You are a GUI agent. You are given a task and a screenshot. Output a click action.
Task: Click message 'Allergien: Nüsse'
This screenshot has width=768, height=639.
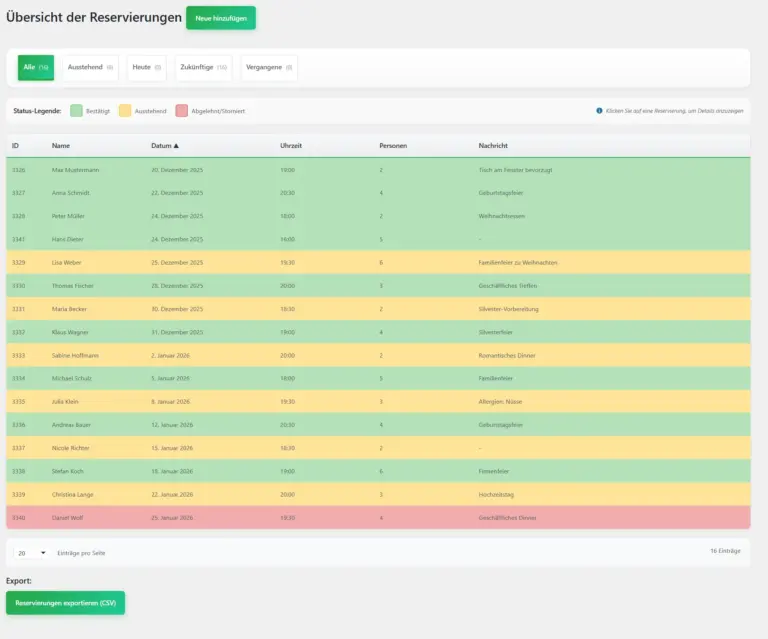(x=500, y=402)
